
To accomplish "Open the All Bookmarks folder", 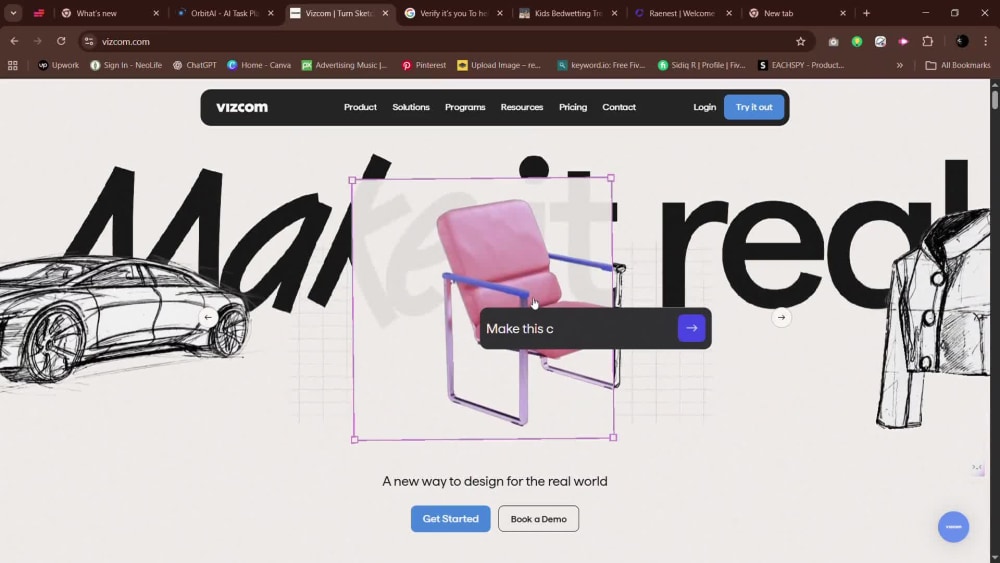I will [x=958, y=65].
